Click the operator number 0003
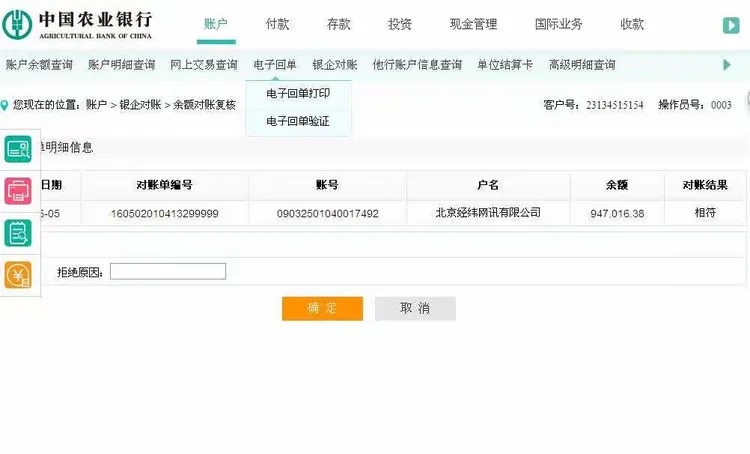Image resolution: width=750 pixels, height=454 pixels. tap(721, 105)
